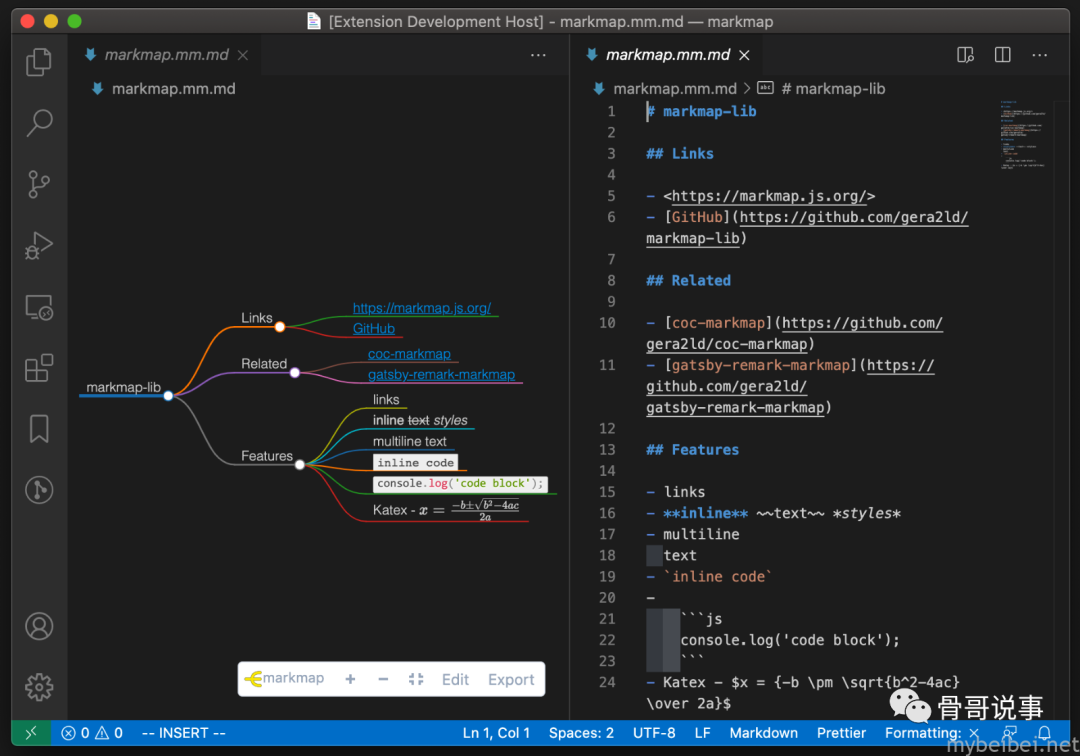
Task: Close the left markmap.mm.md tab
Action: 243,55
